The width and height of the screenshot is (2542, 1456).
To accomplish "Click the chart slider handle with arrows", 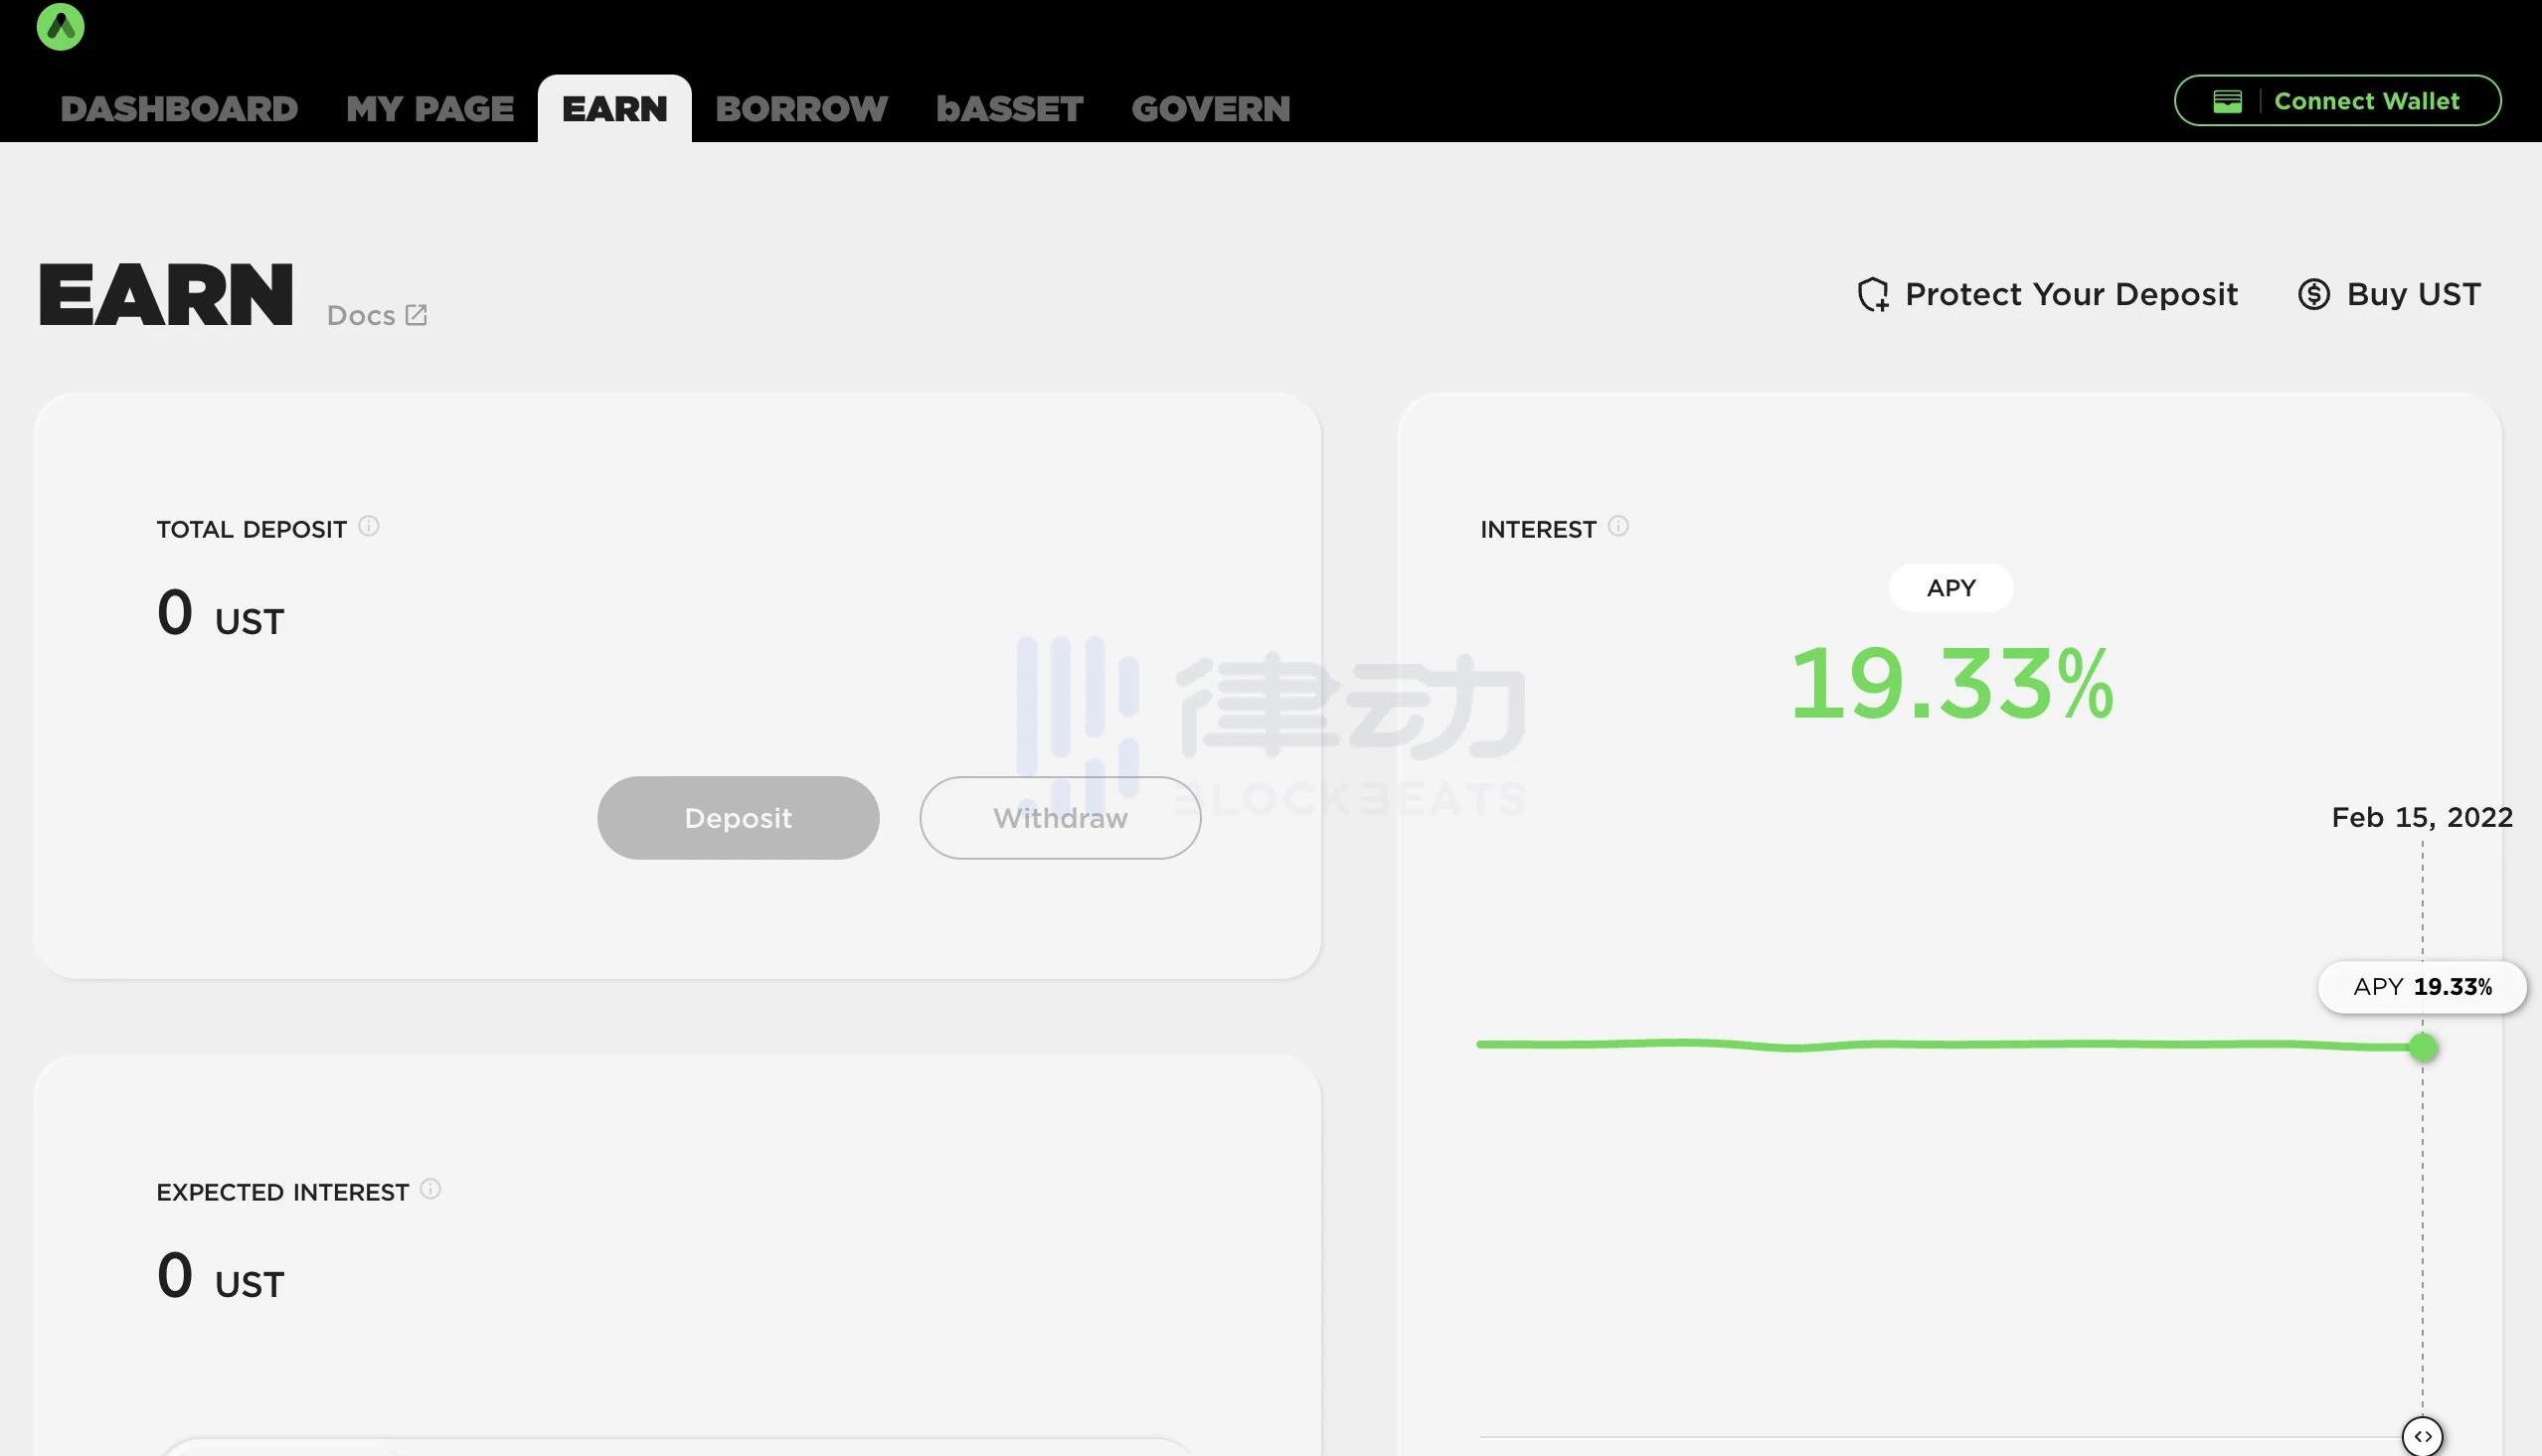I will [x=2422, y=1436].
